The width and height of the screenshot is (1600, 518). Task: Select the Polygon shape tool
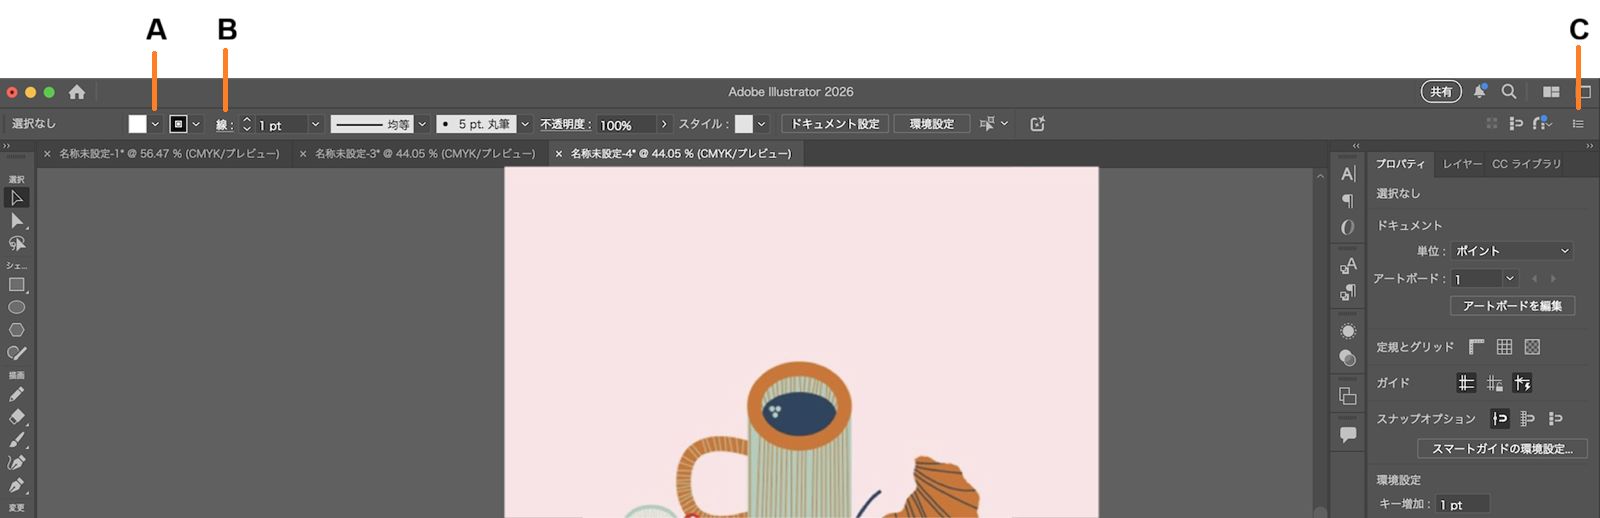tap(17, 330)
